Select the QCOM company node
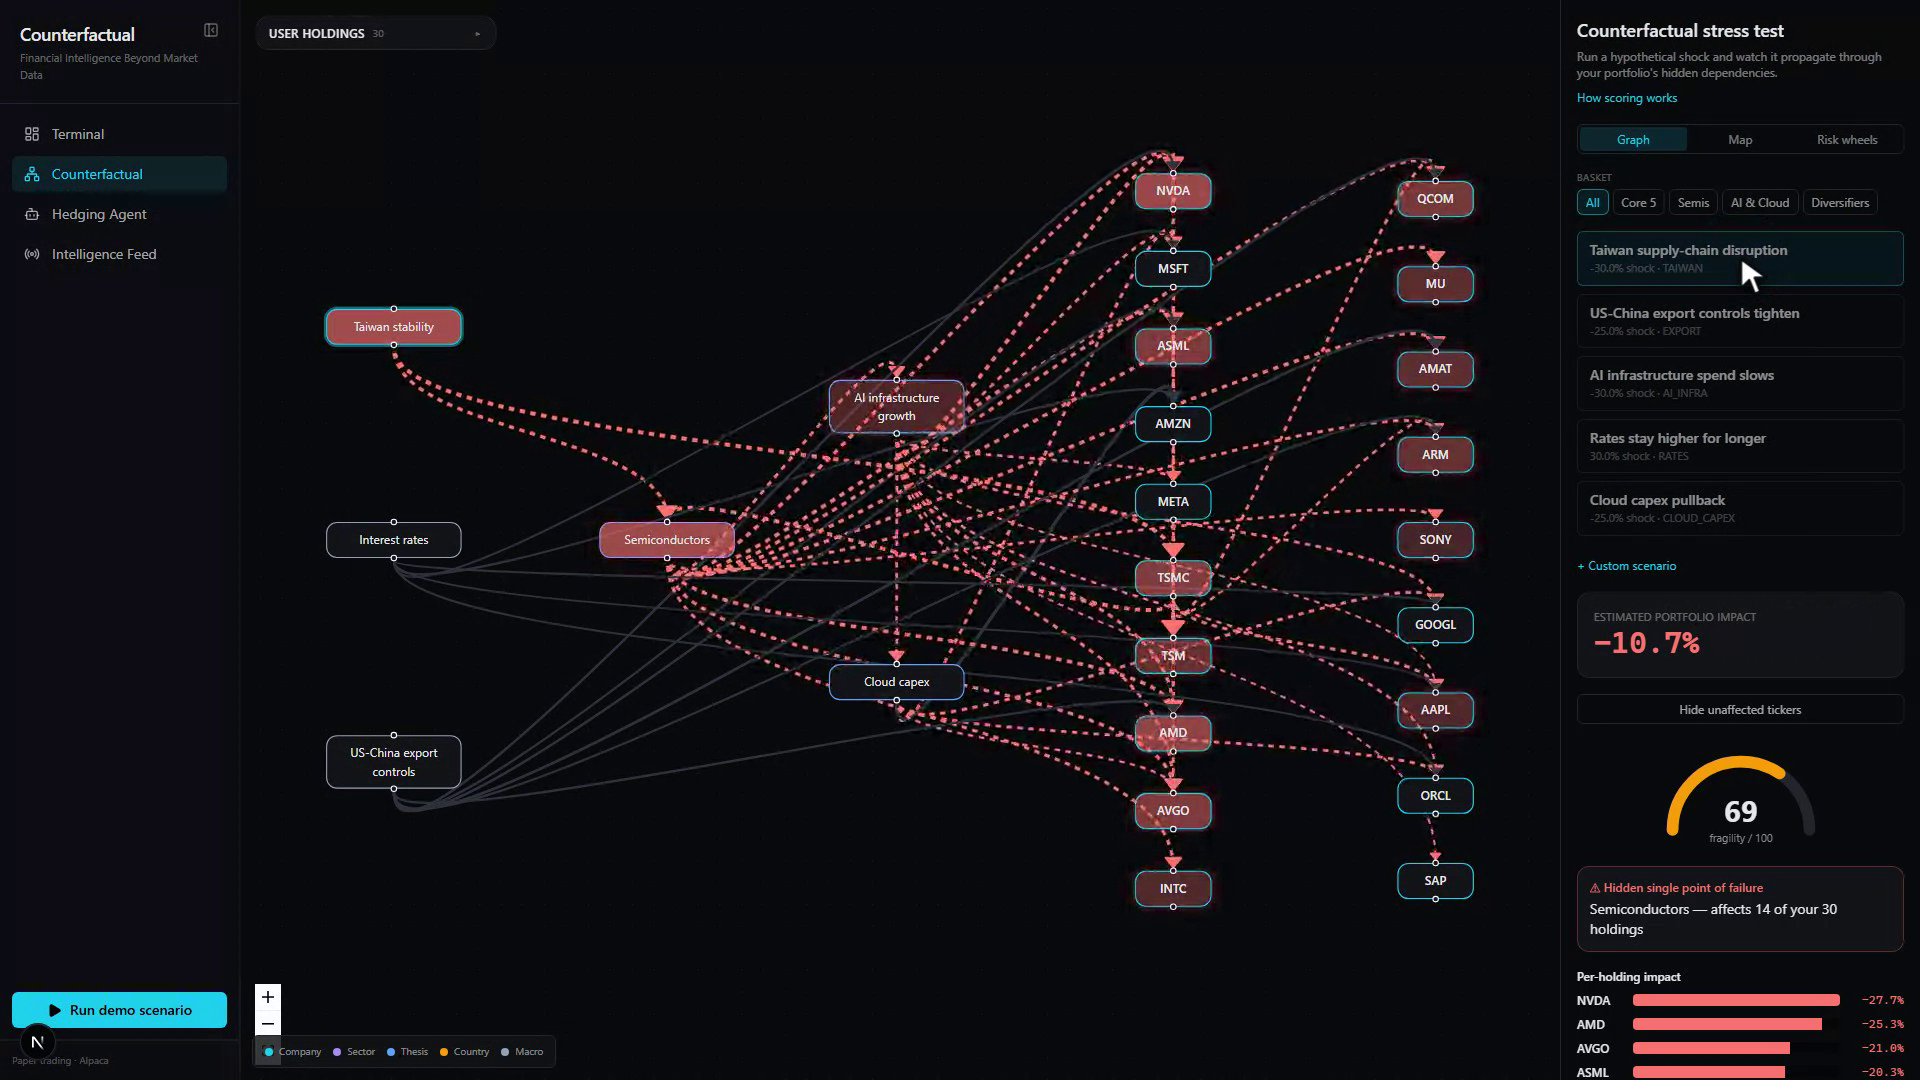The height and width of the screenshot is (1080, 1920). coord(1435,199)
